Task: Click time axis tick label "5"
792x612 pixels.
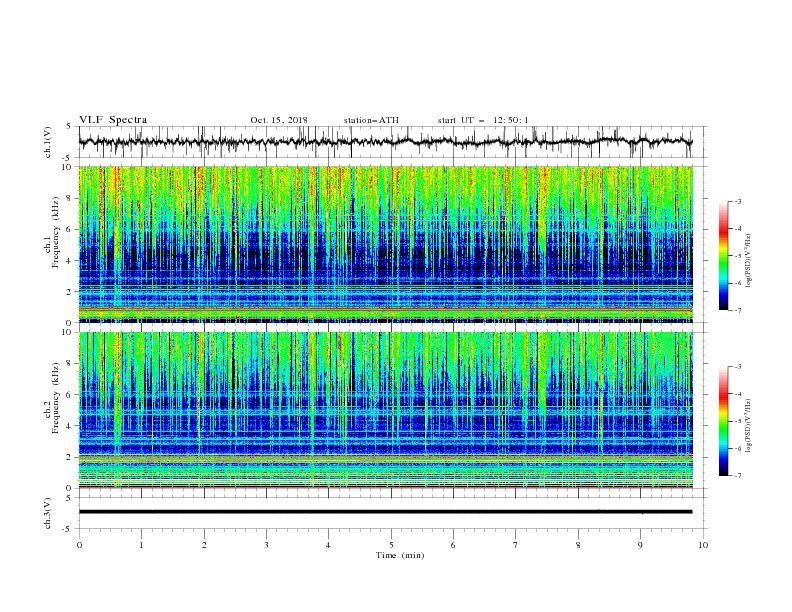Action: coord(391,545)
